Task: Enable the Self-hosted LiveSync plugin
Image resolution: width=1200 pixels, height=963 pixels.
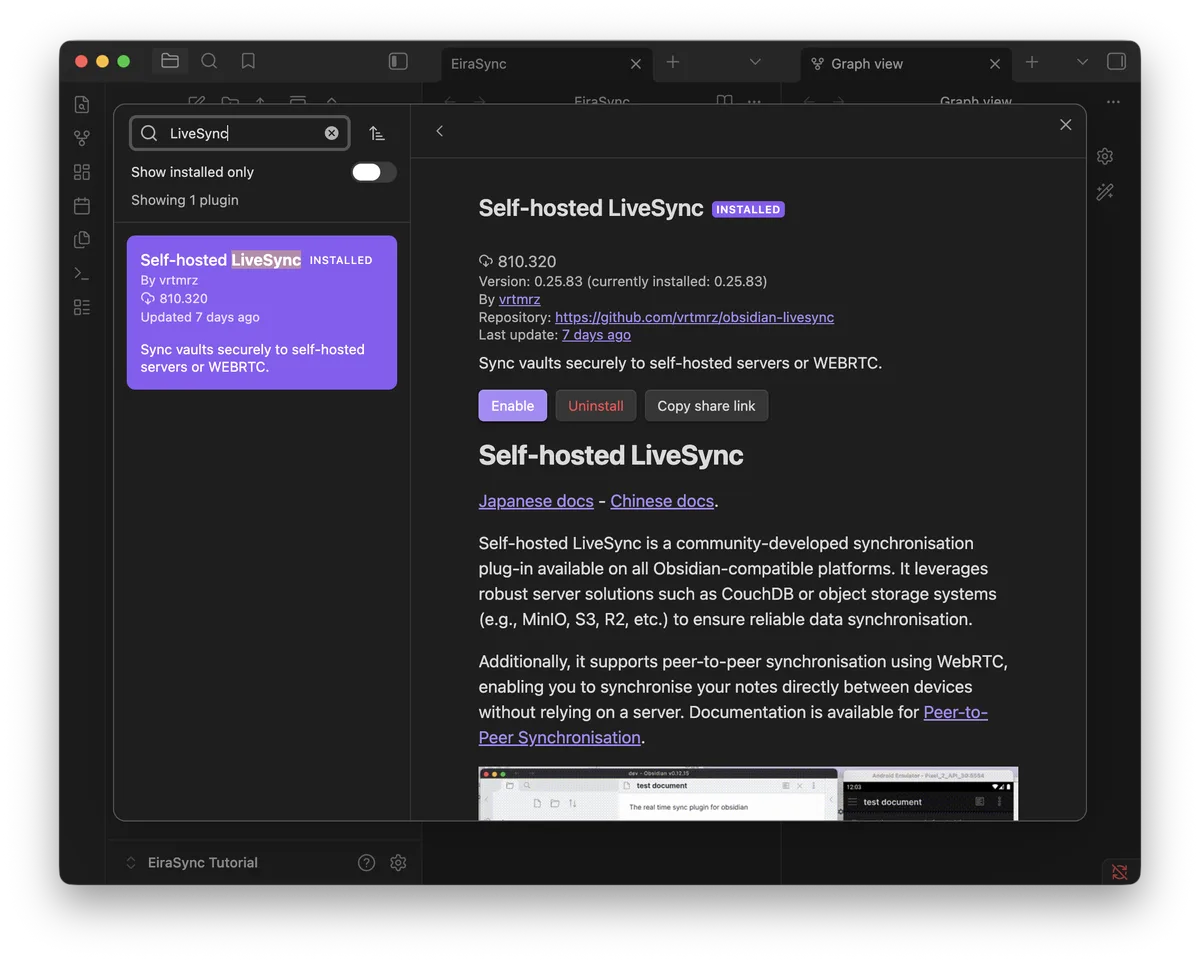Action: tap(513, 406)
